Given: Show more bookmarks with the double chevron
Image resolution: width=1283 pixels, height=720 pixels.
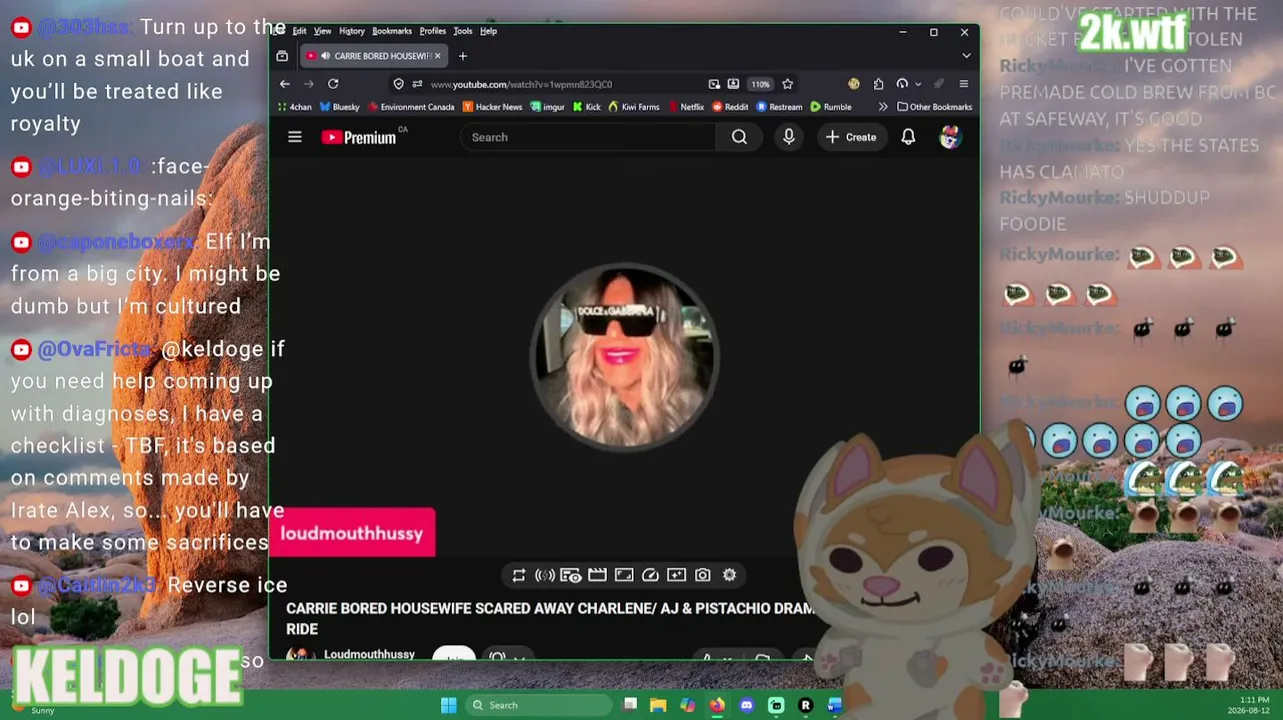Looking at the screenshot, I should coord(883,107).
